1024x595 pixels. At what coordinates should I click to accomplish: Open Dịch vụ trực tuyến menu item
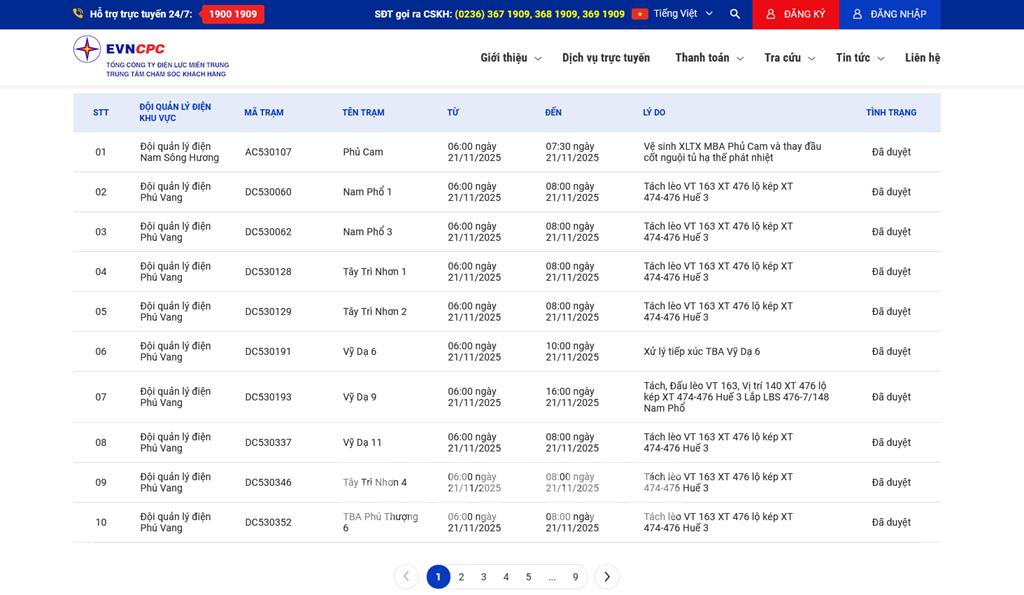(x=606, y=58)
